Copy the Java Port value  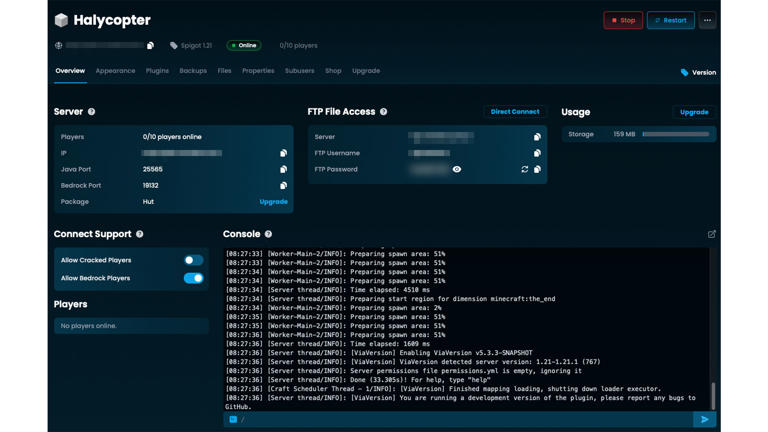click(x=283, y=170)
